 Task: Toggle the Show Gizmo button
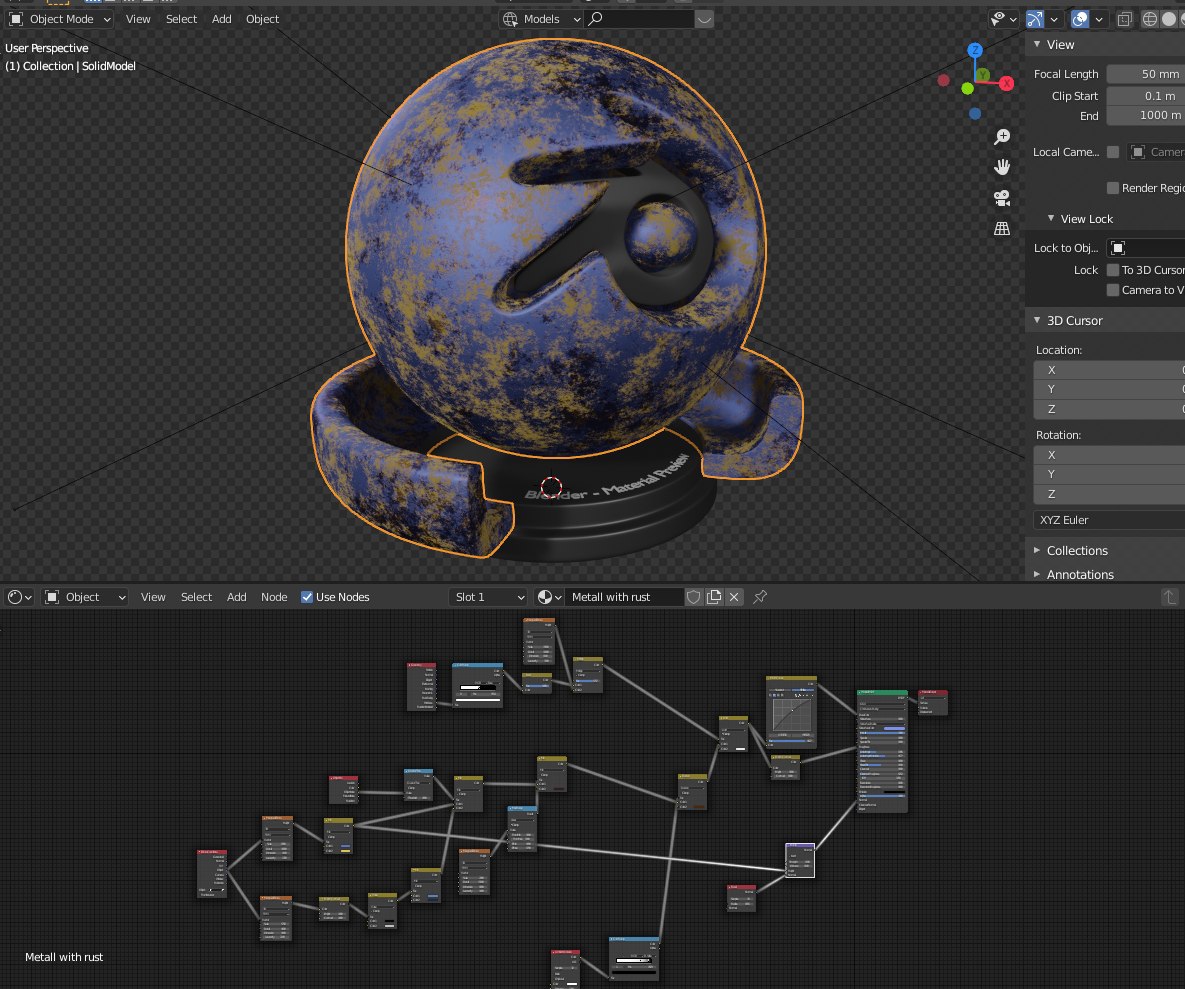[x=1035, y=19]
